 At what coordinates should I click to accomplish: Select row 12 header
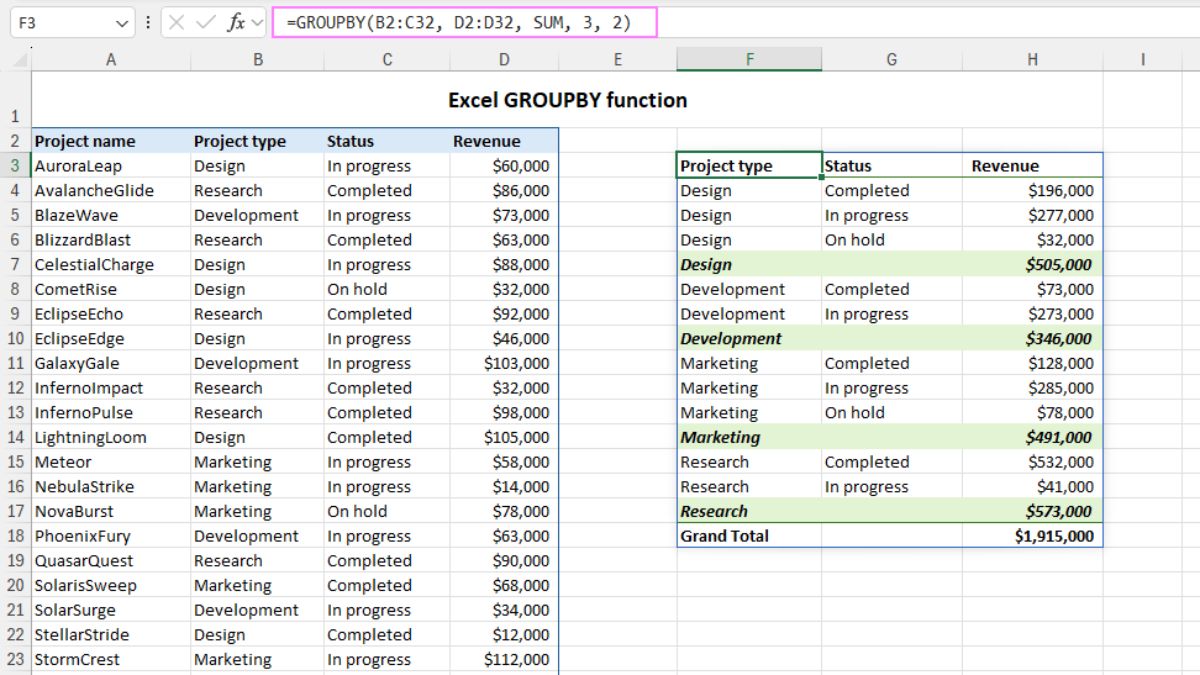(x=15, y=388)
